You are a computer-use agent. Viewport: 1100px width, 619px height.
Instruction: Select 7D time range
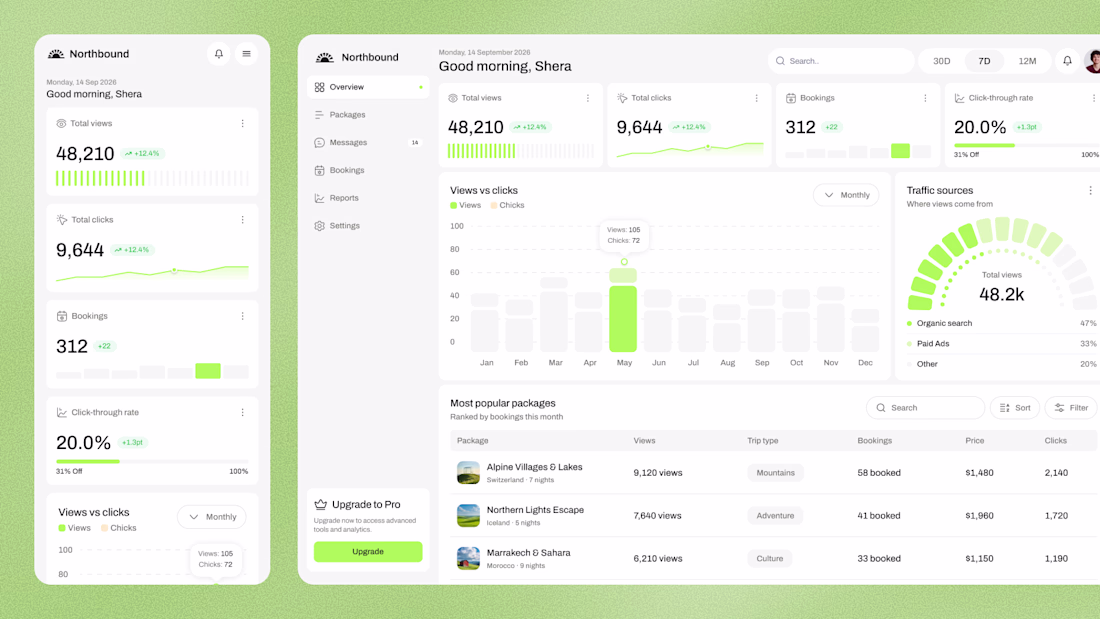point(984,61)
